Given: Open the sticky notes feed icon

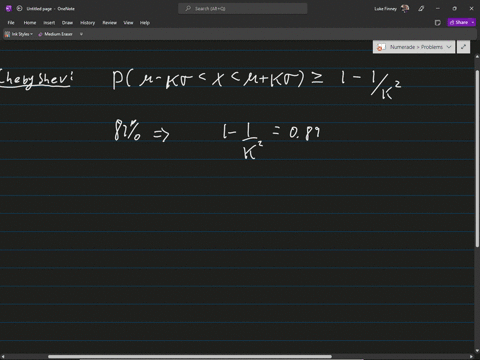Looking at the screenshot, I should click(x=438, y=23).
